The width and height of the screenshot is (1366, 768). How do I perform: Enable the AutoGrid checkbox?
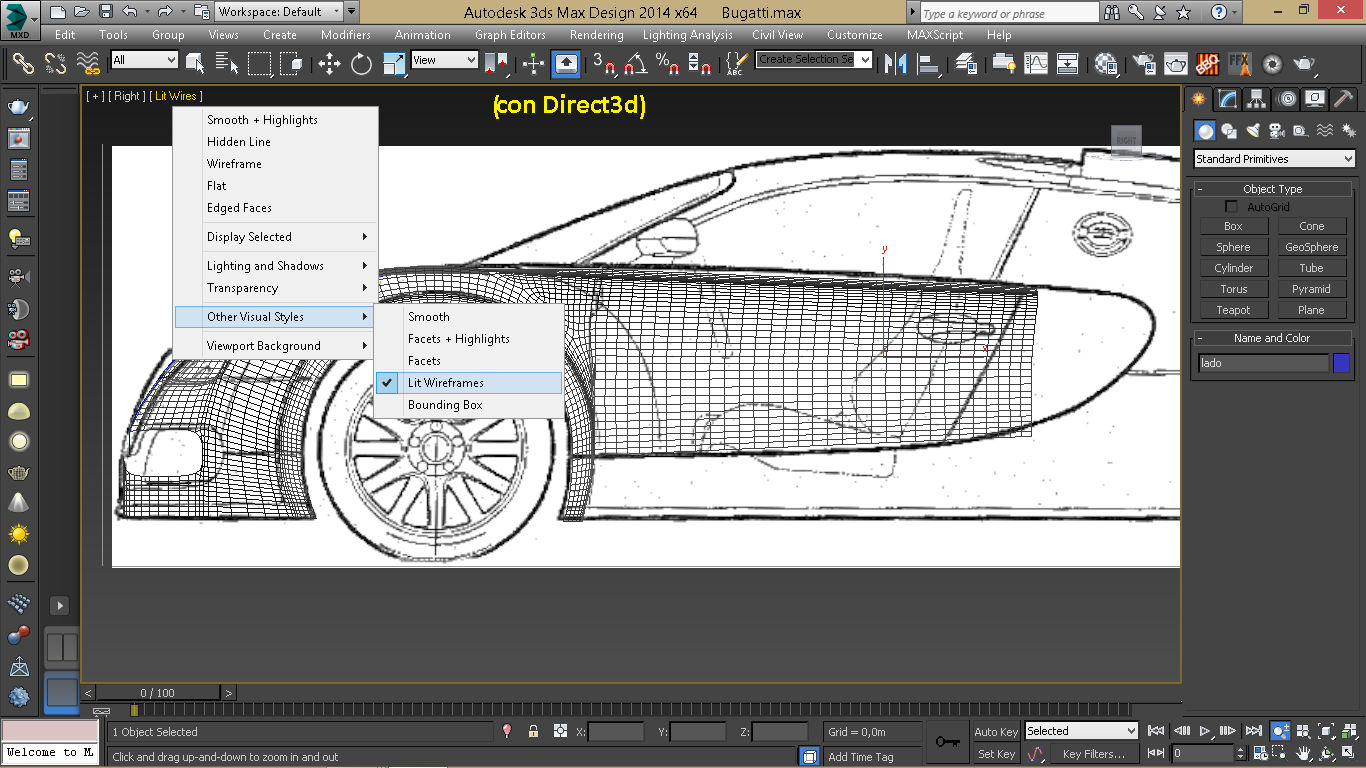pos(1232,207)
